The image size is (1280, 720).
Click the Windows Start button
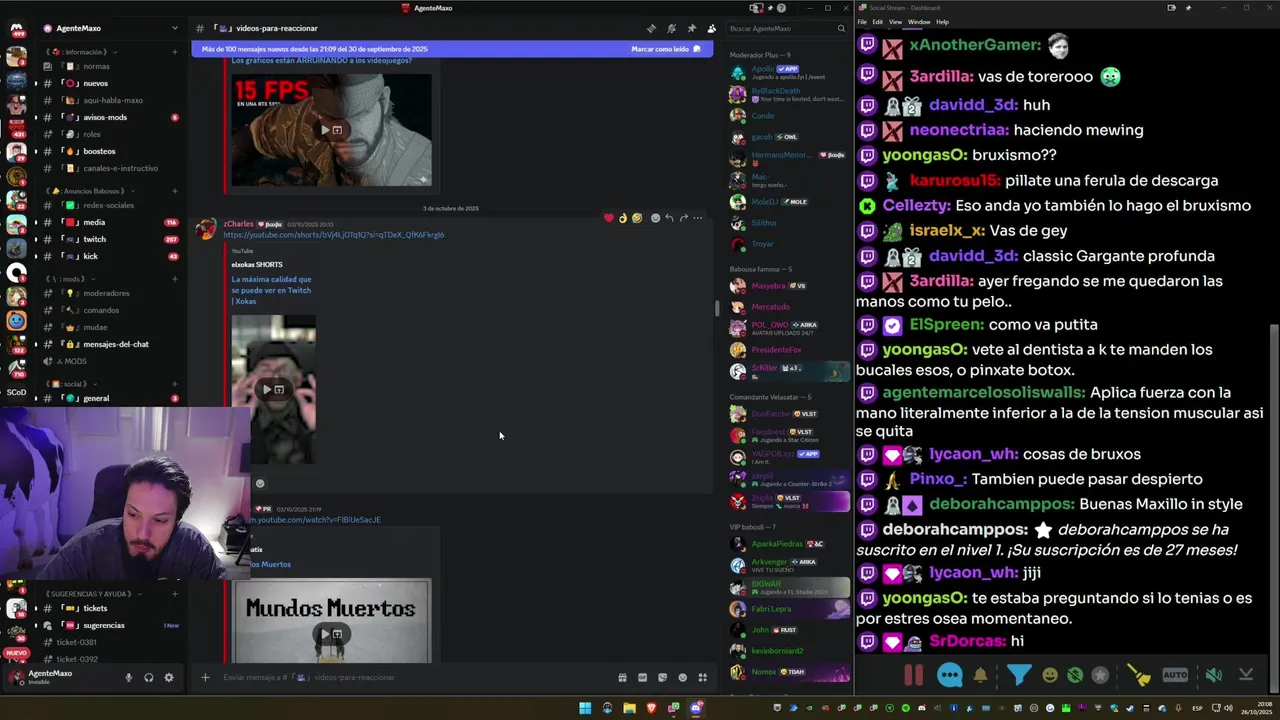pos(585,708)
